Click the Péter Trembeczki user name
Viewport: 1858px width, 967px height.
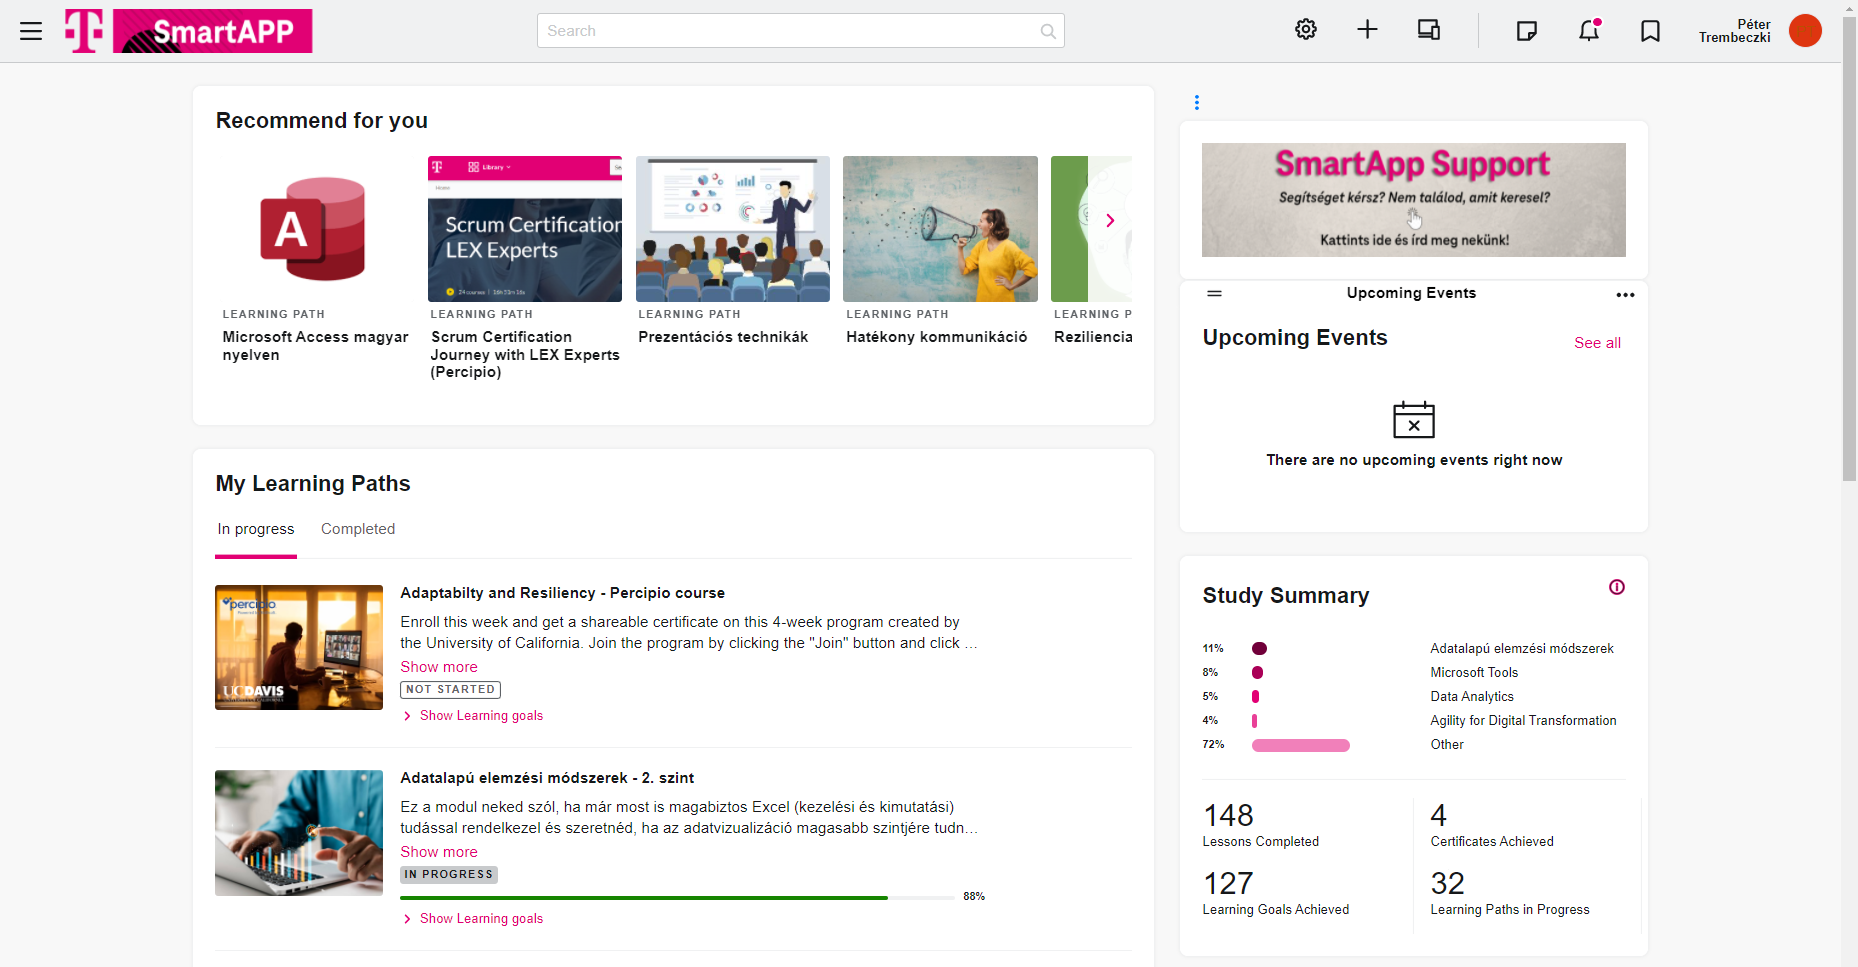click(x=1734, y=31)
